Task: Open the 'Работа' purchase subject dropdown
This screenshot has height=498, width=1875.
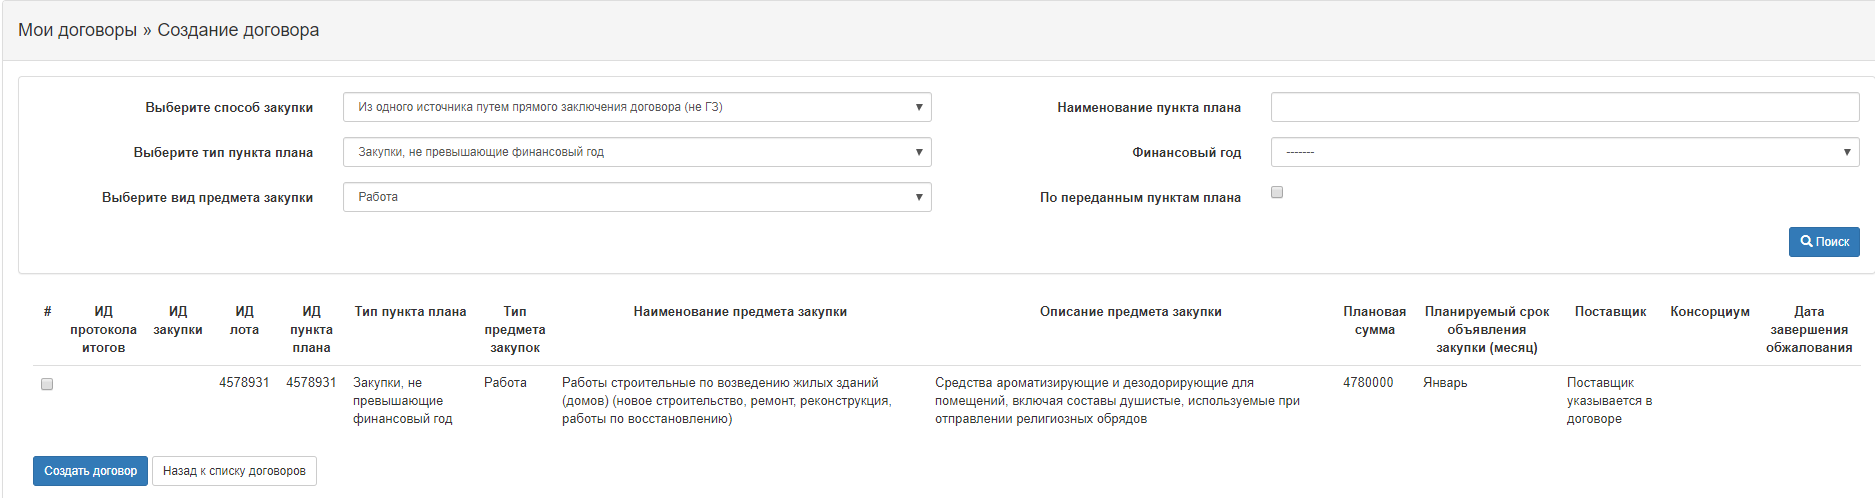Action: pyautogui.click(x=636, y=197)
